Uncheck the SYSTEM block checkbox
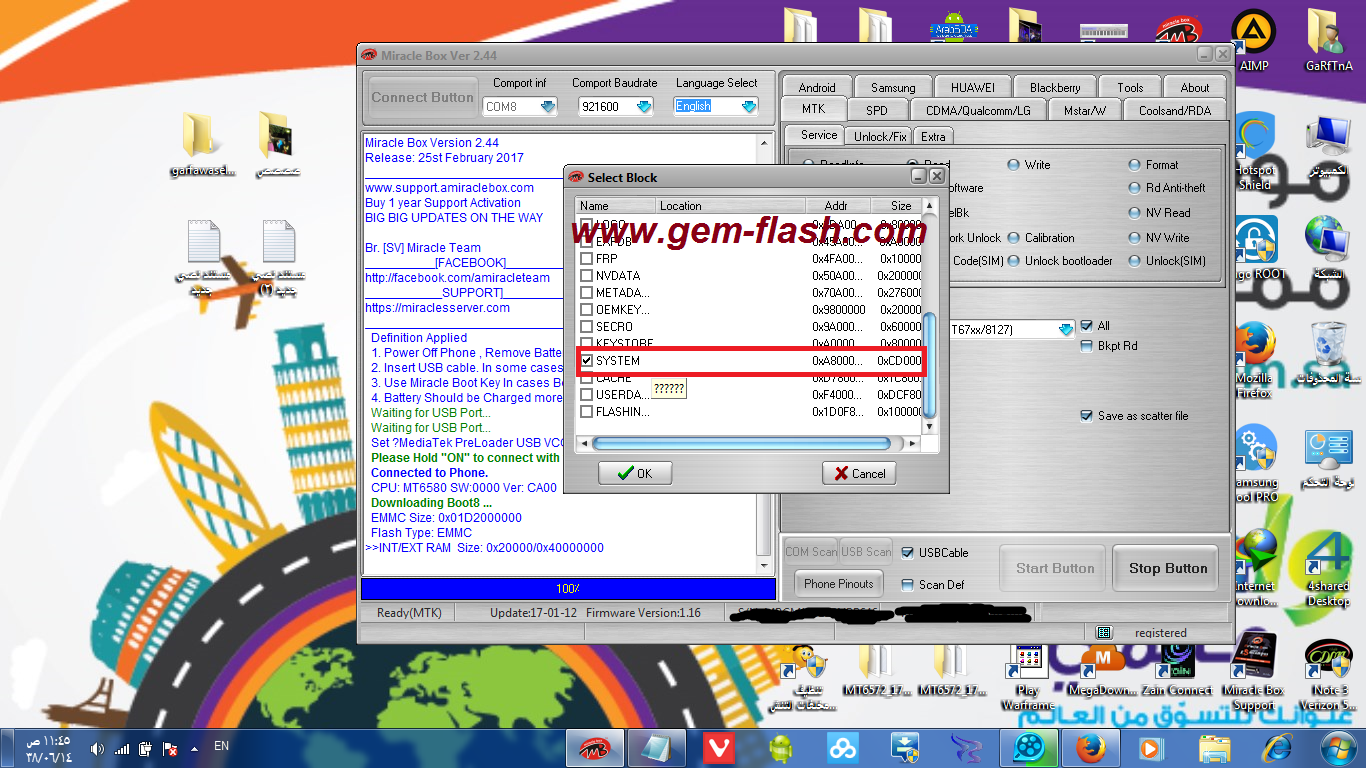1366x768 pixels. (x=587, y=361)
